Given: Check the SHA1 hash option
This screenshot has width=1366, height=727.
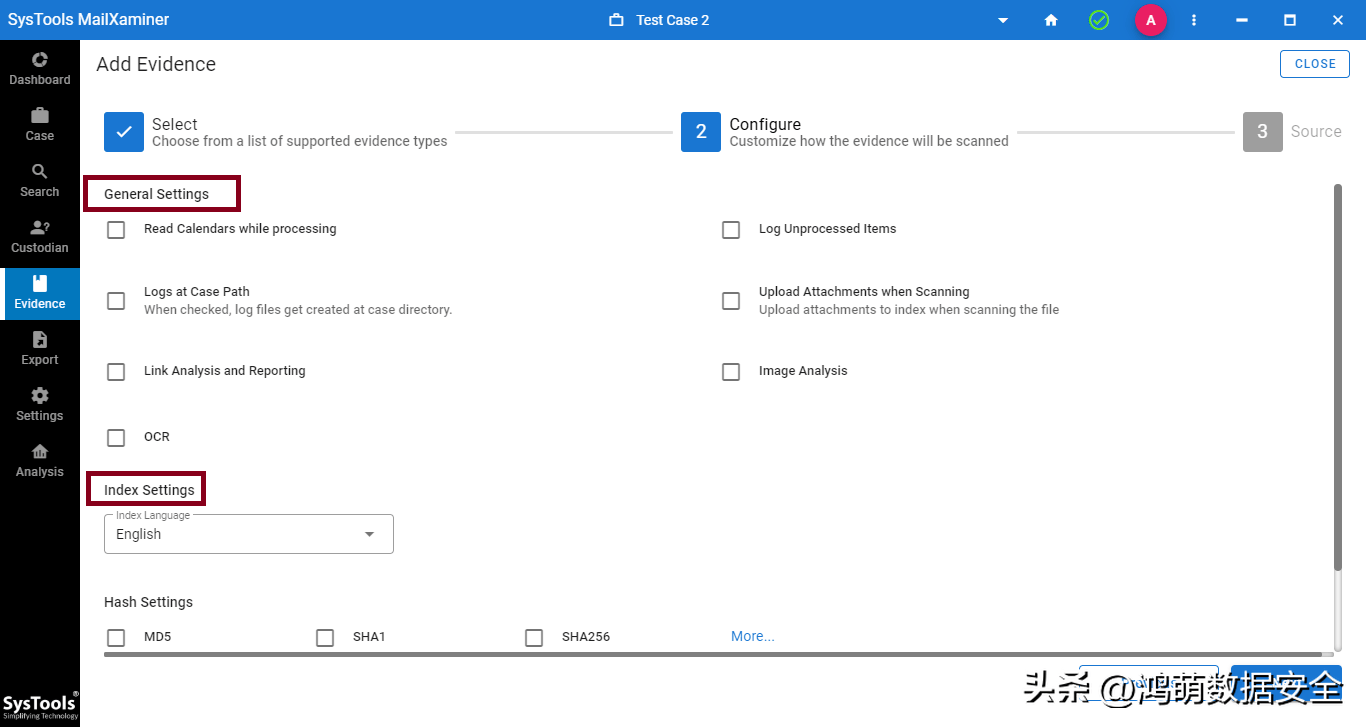Looking at the screenshot, I should coord(325,638).
